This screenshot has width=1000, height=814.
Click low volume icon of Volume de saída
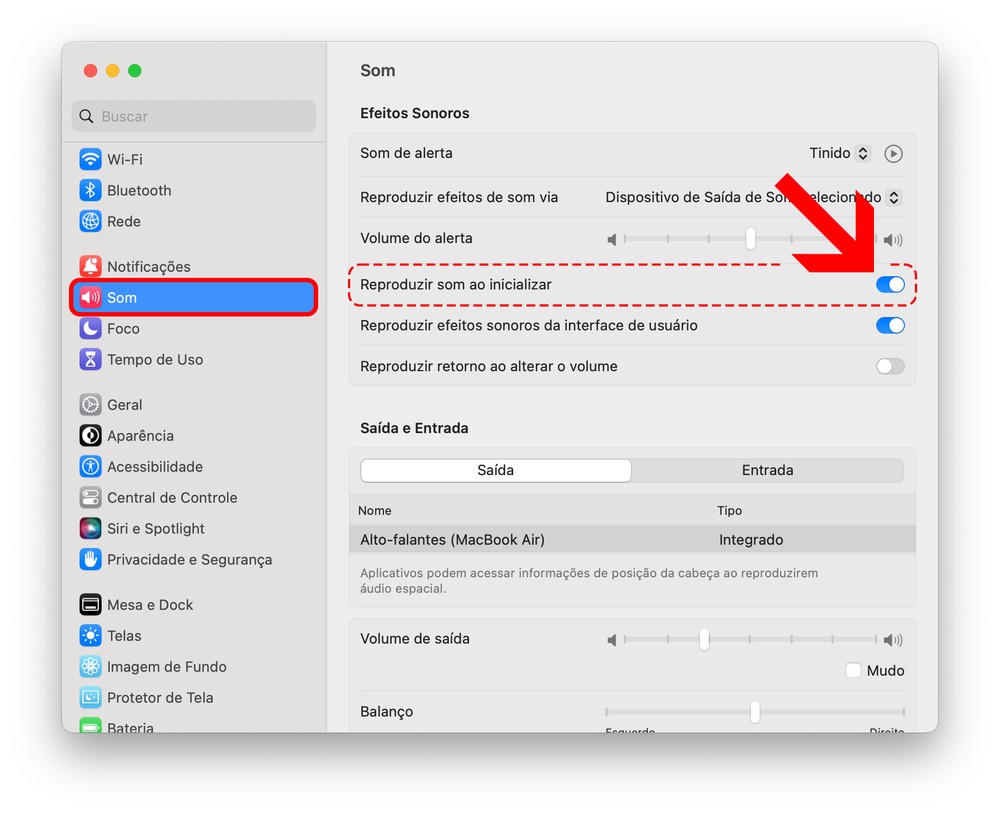click(612, 640)
